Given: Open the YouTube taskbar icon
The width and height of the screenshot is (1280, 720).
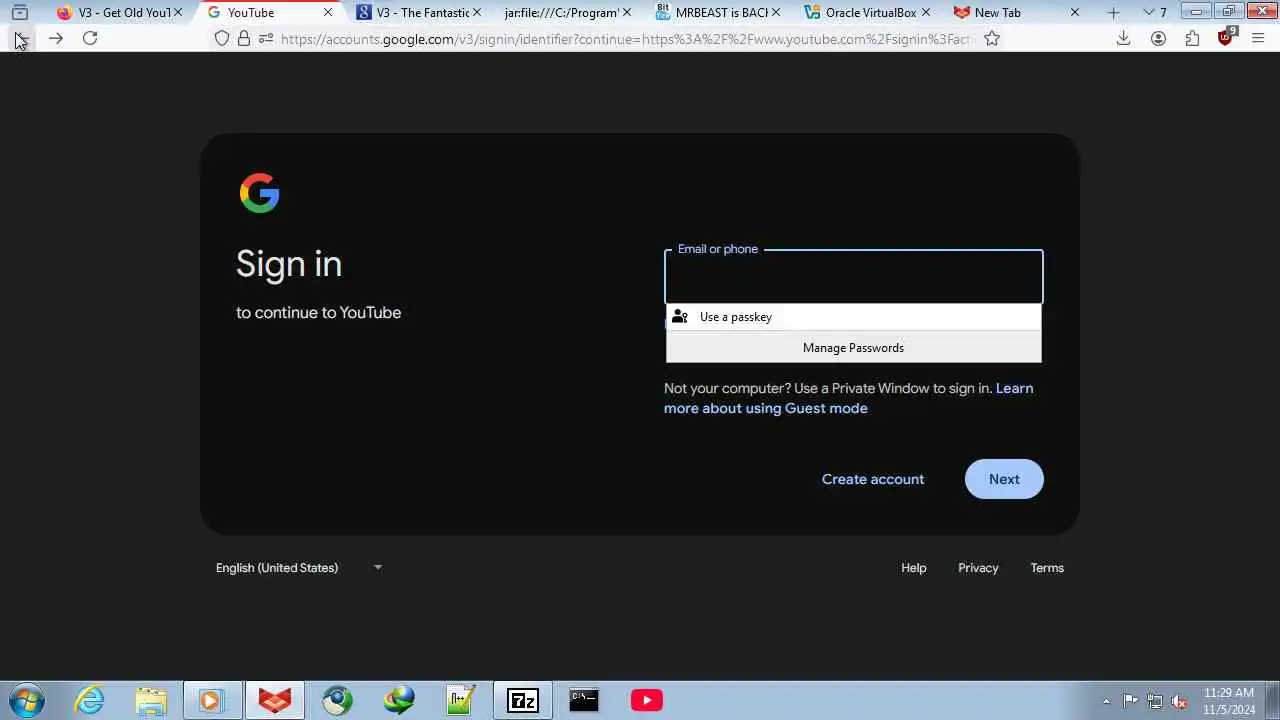Looking at the screenshot, I should (x=647, y=701).
